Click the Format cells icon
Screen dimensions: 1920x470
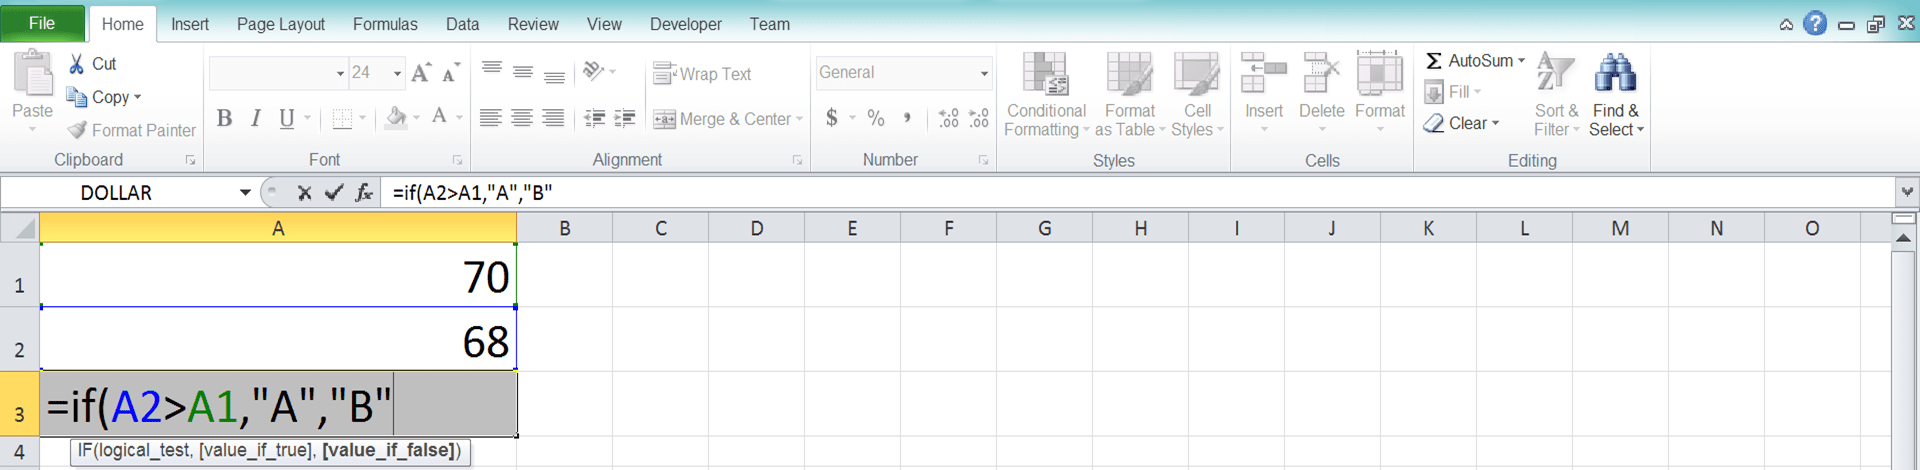coord(1380,74)
